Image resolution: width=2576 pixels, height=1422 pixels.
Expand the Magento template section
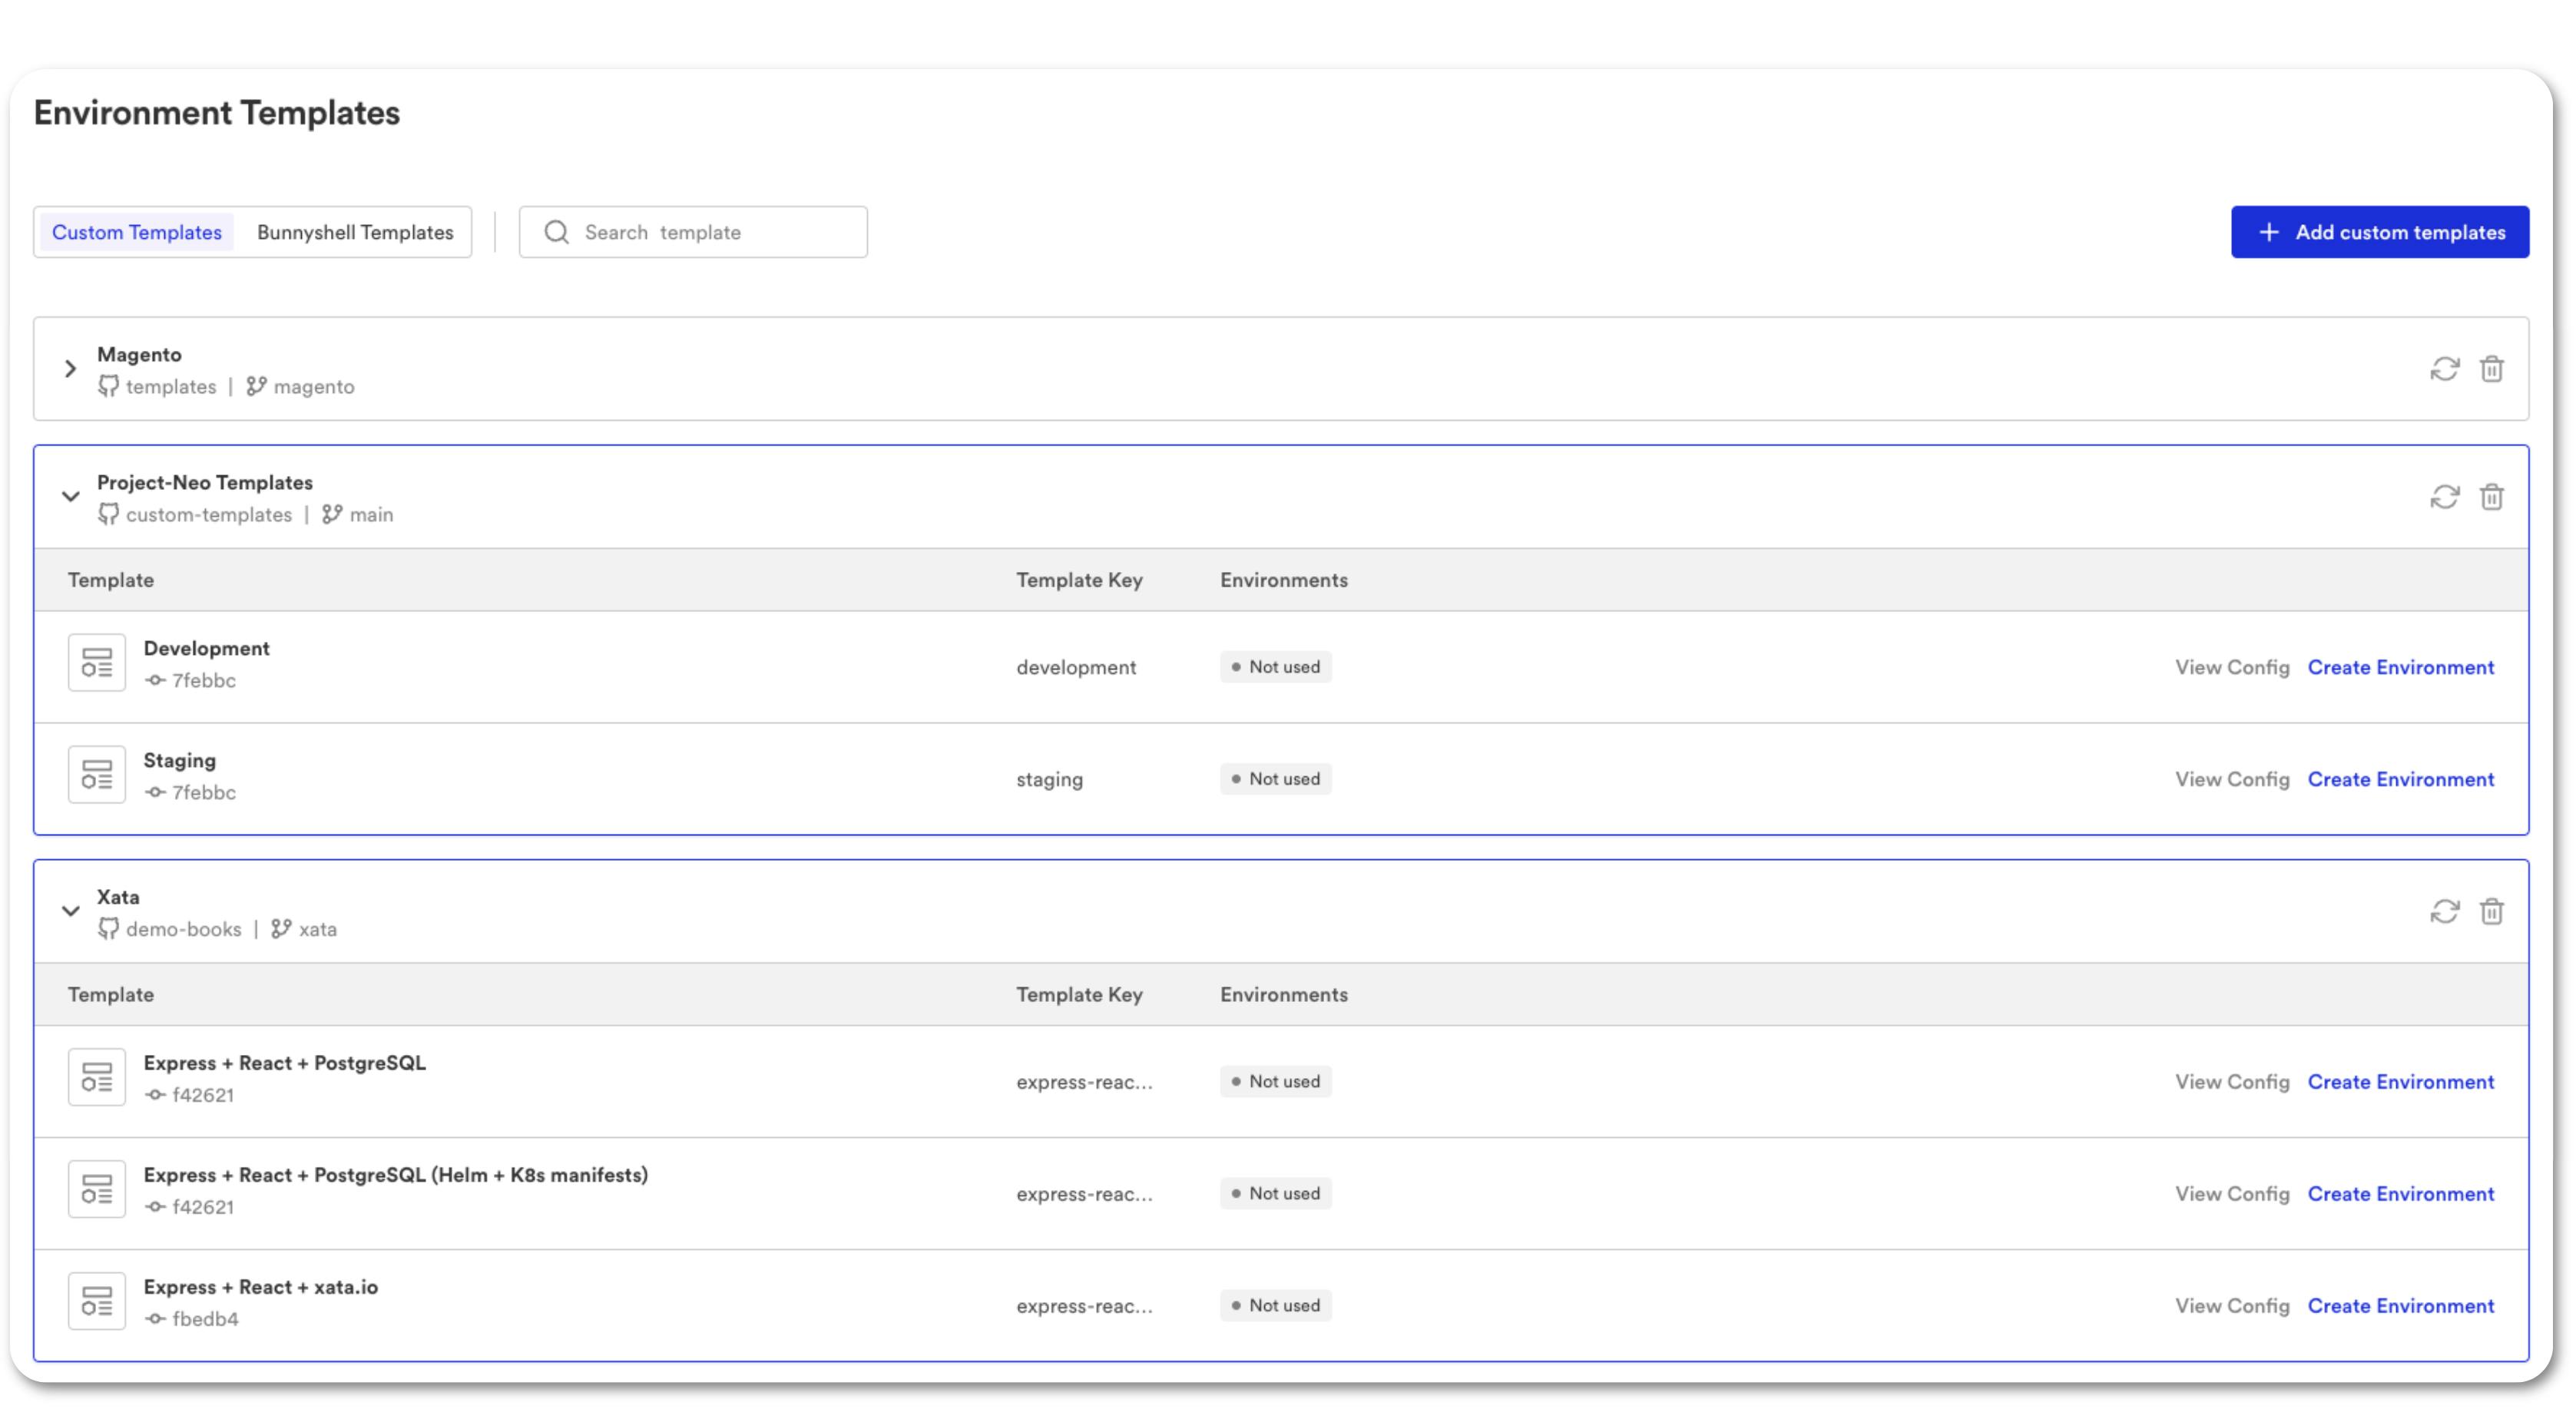[x=70, y=369]
